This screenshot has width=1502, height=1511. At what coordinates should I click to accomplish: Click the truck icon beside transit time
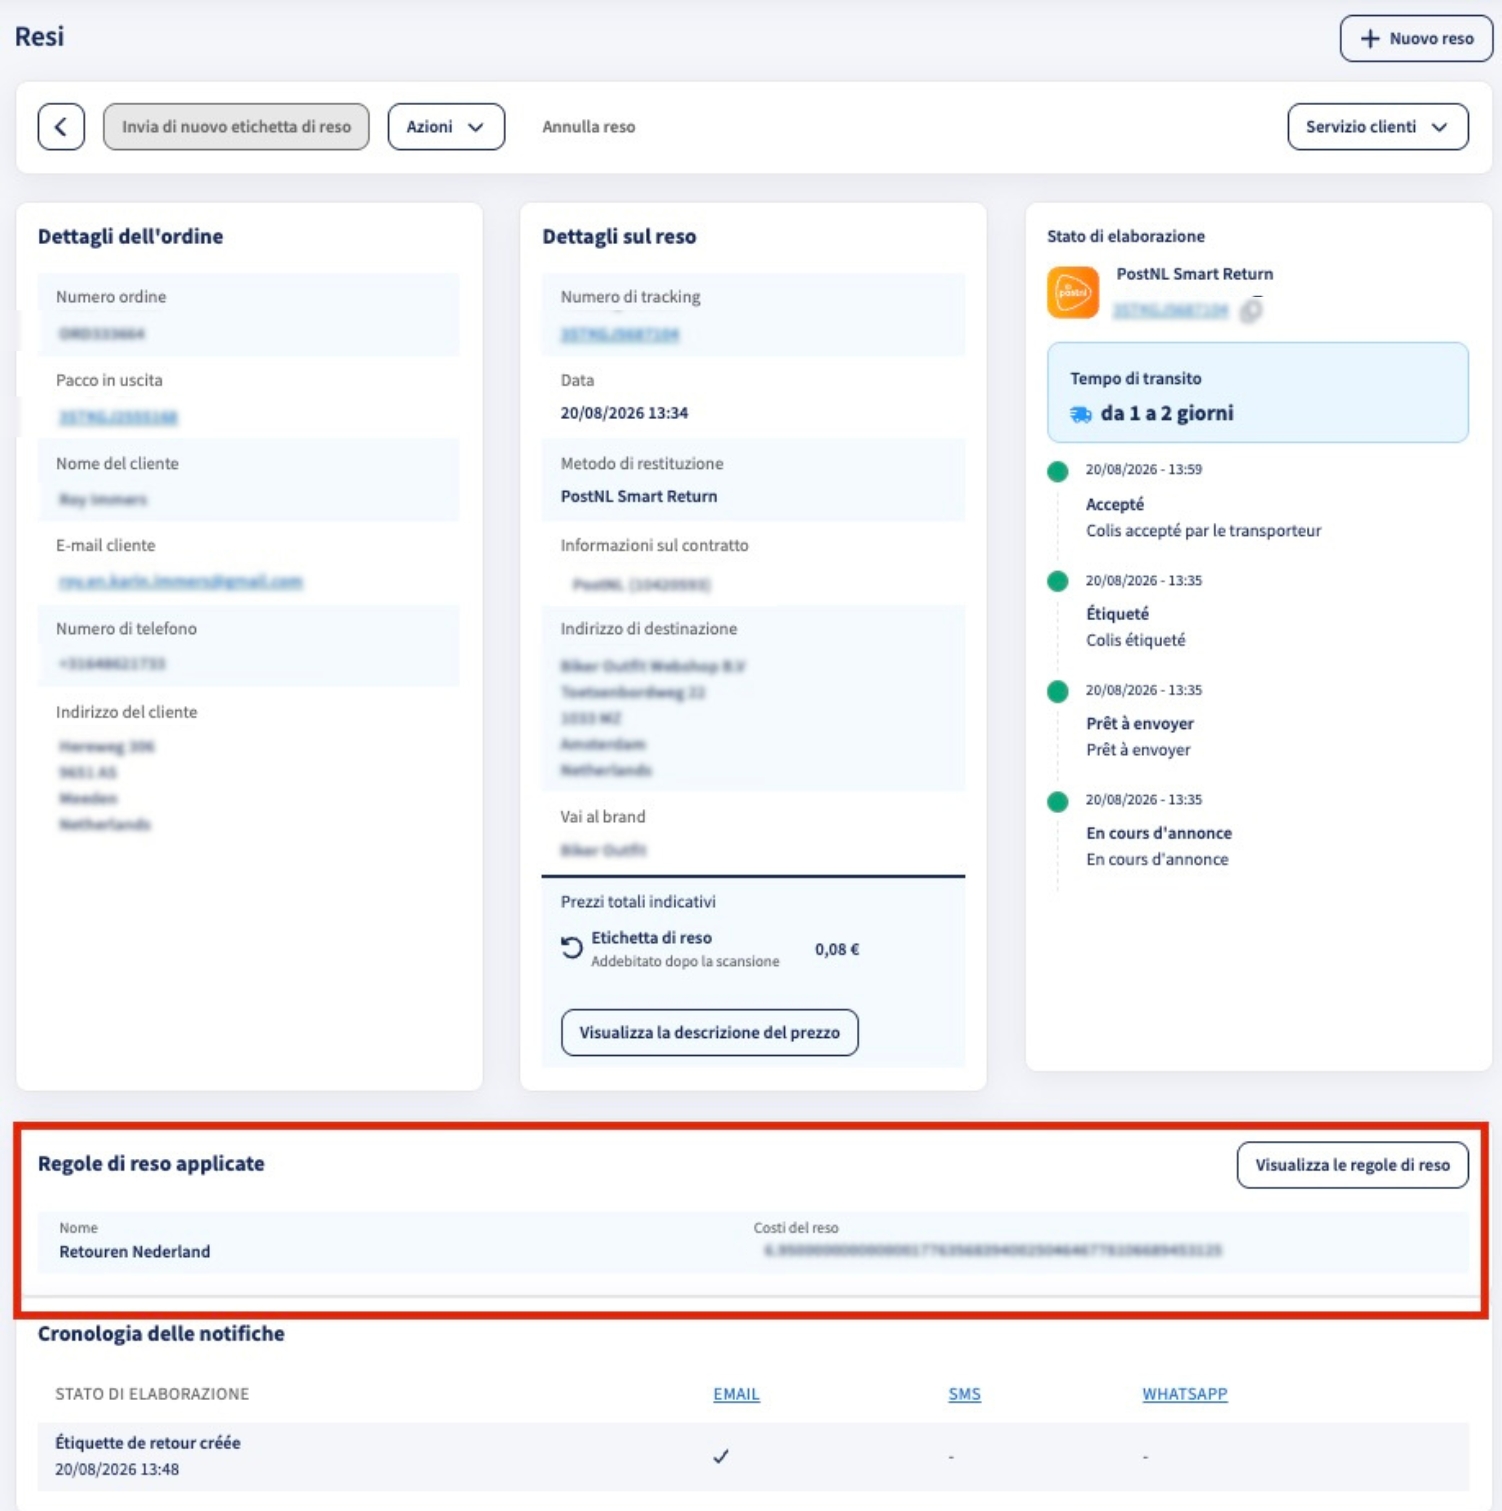point(1080,414)
